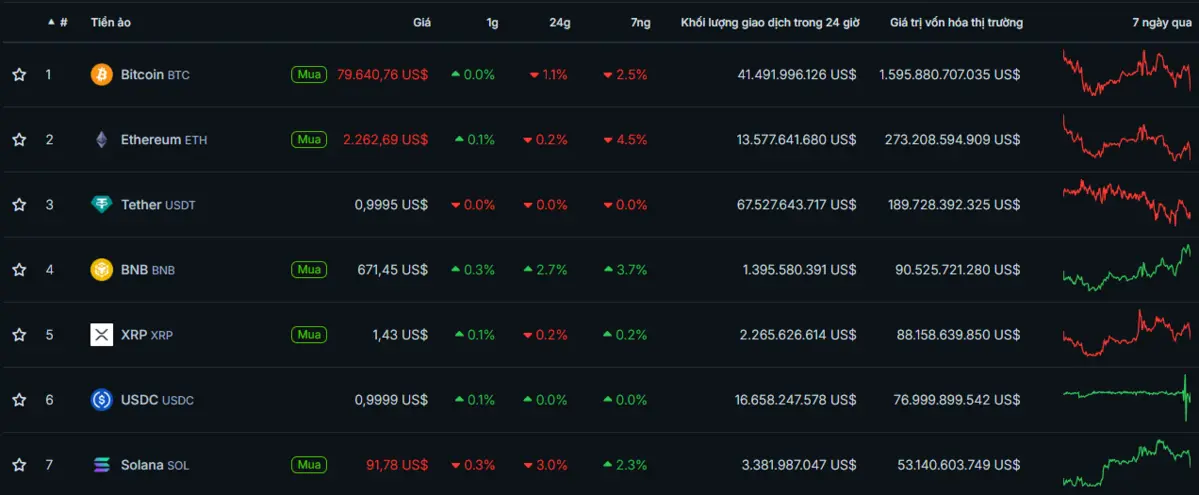Star Bitcoin as a favorite

19,75
